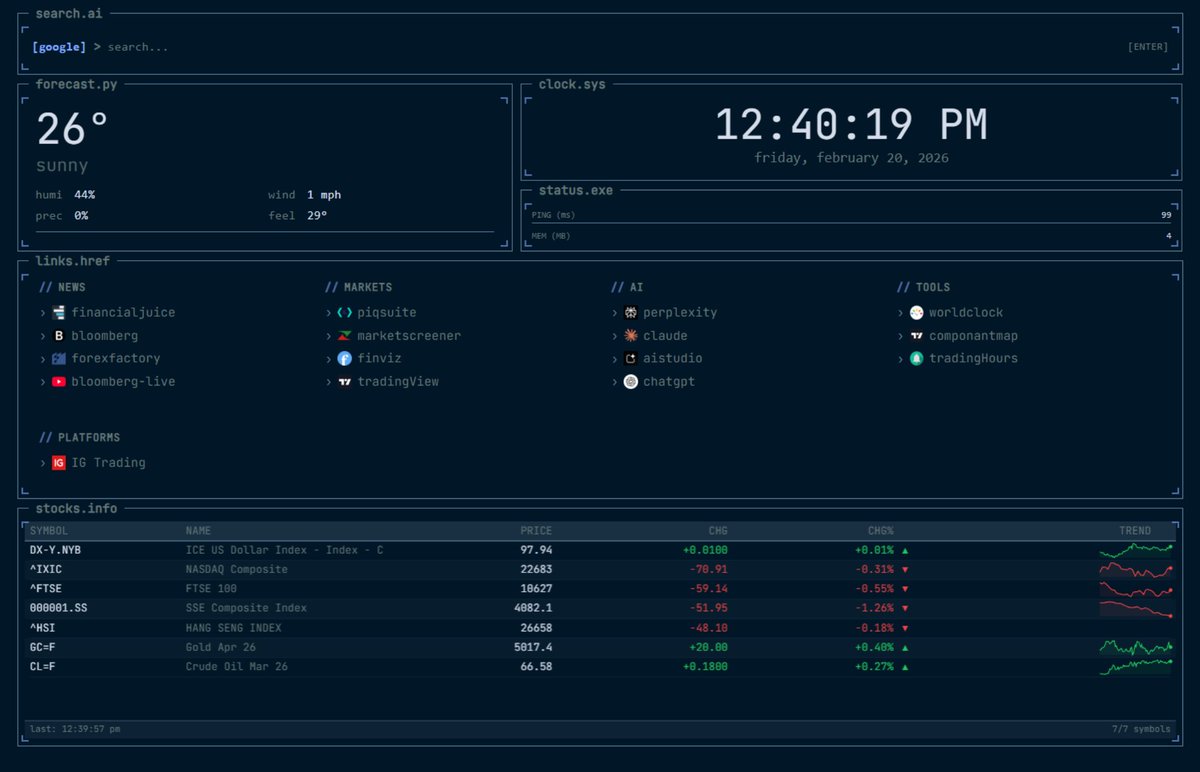Click the DX-Y.NYB green trend sparkline

[x=1136, y=550]
